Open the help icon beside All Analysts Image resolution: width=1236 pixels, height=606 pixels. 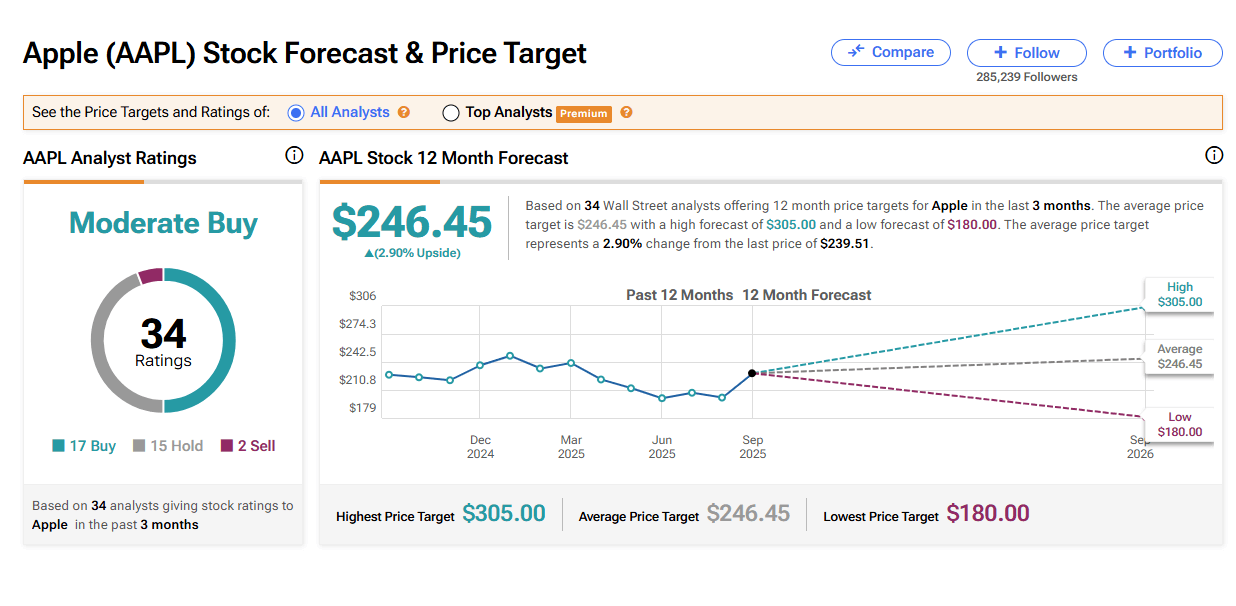404,112
